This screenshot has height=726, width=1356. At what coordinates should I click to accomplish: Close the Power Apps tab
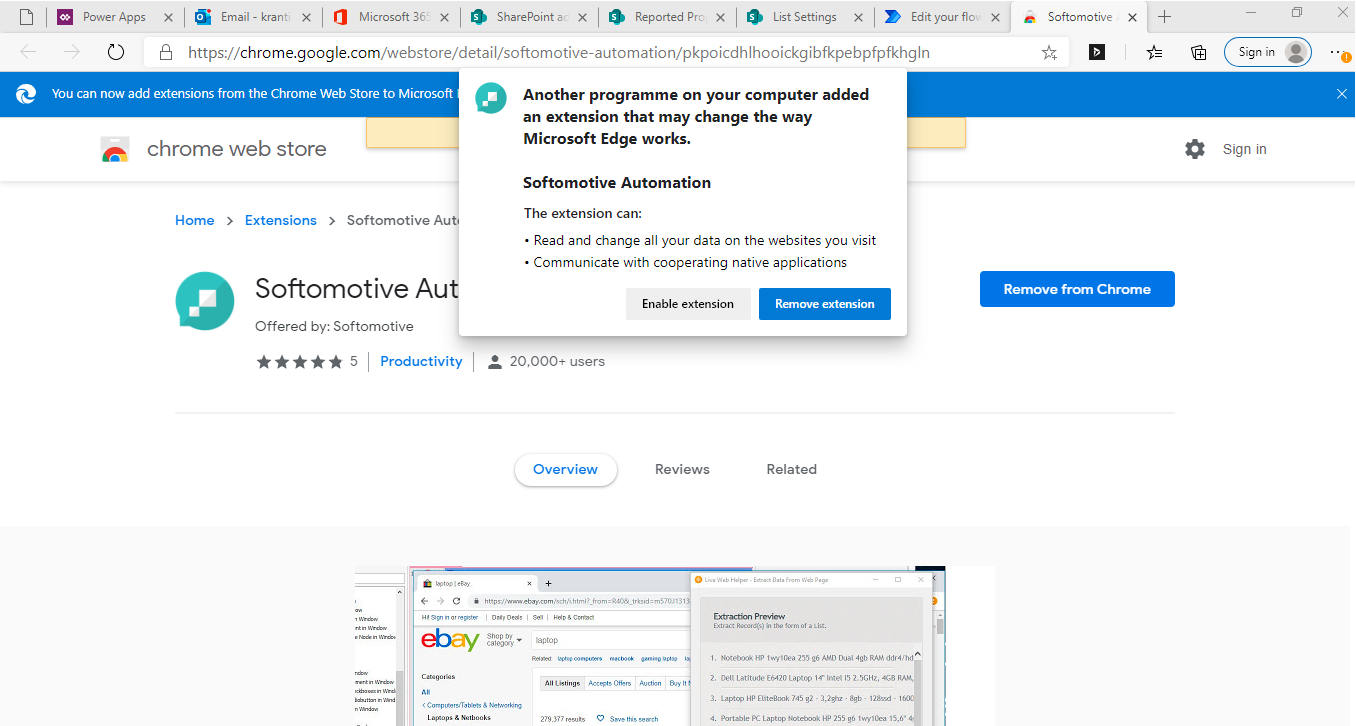click(x=167, y=17)
